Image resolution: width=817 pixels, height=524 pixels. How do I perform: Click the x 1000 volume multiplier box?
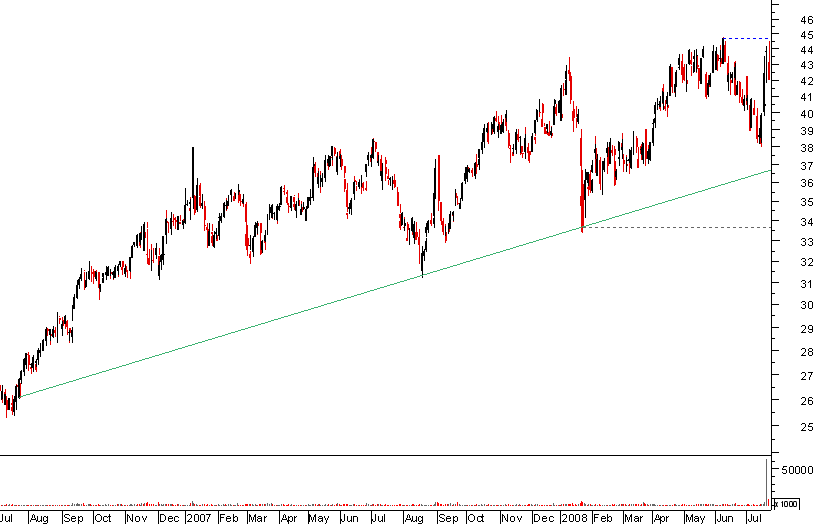[x=786, y=504]
